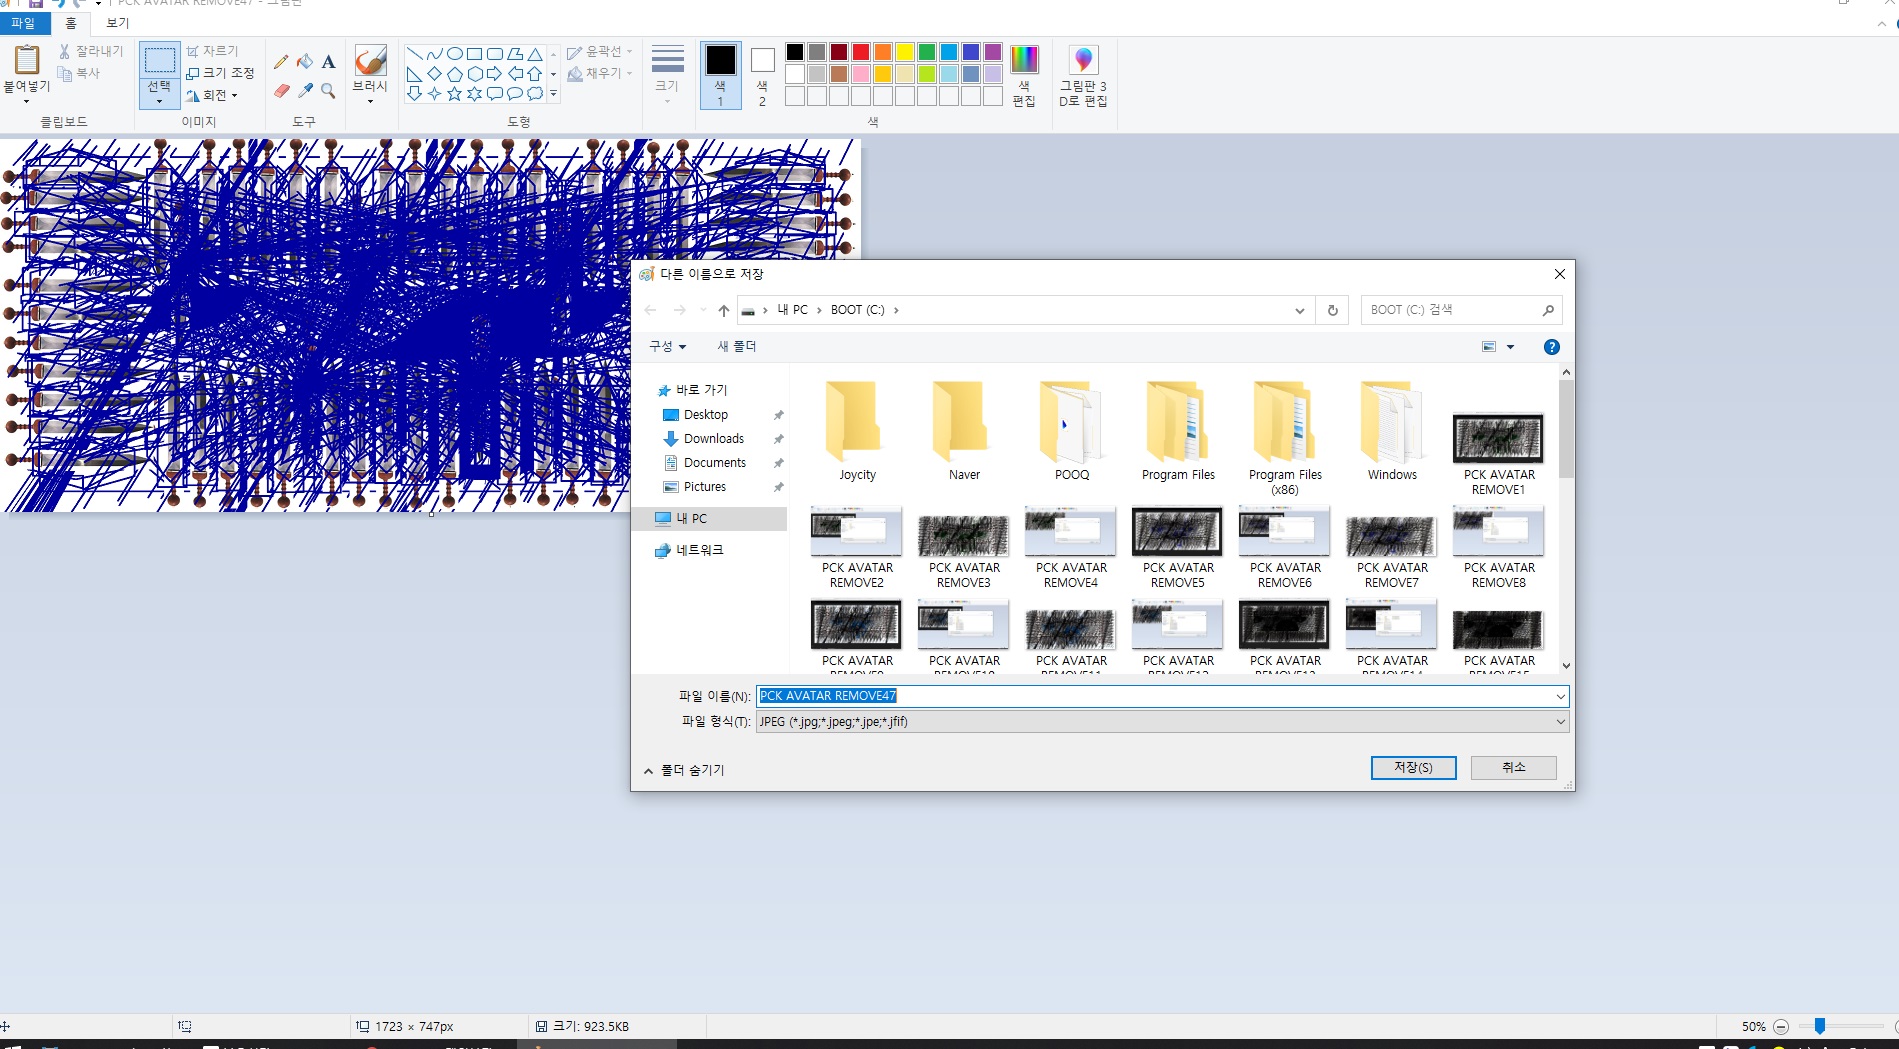Open the File (파일) ribbon tab
The width and height of the screenshot is (1899, 1049).
[x=23, y=23]
